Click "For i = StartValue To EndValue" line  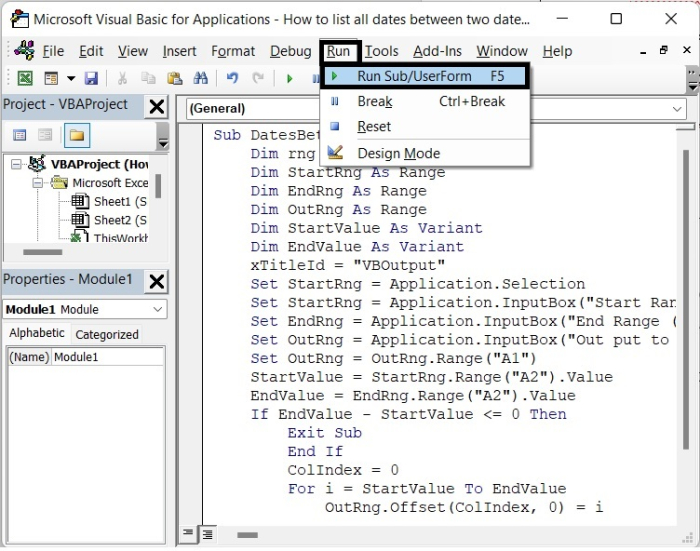pos(427,489)
